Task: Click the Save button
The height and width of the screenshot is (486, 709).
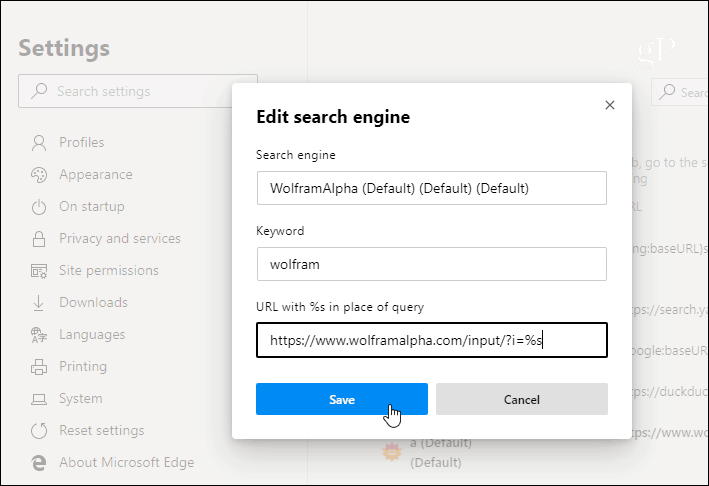Action: [x=342, y=399]
